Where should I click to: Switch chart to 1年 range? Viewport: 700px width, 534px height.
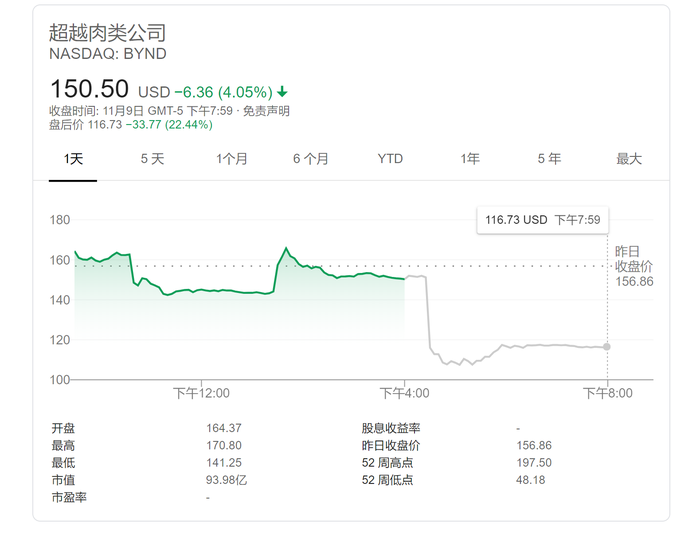[470, 159]
